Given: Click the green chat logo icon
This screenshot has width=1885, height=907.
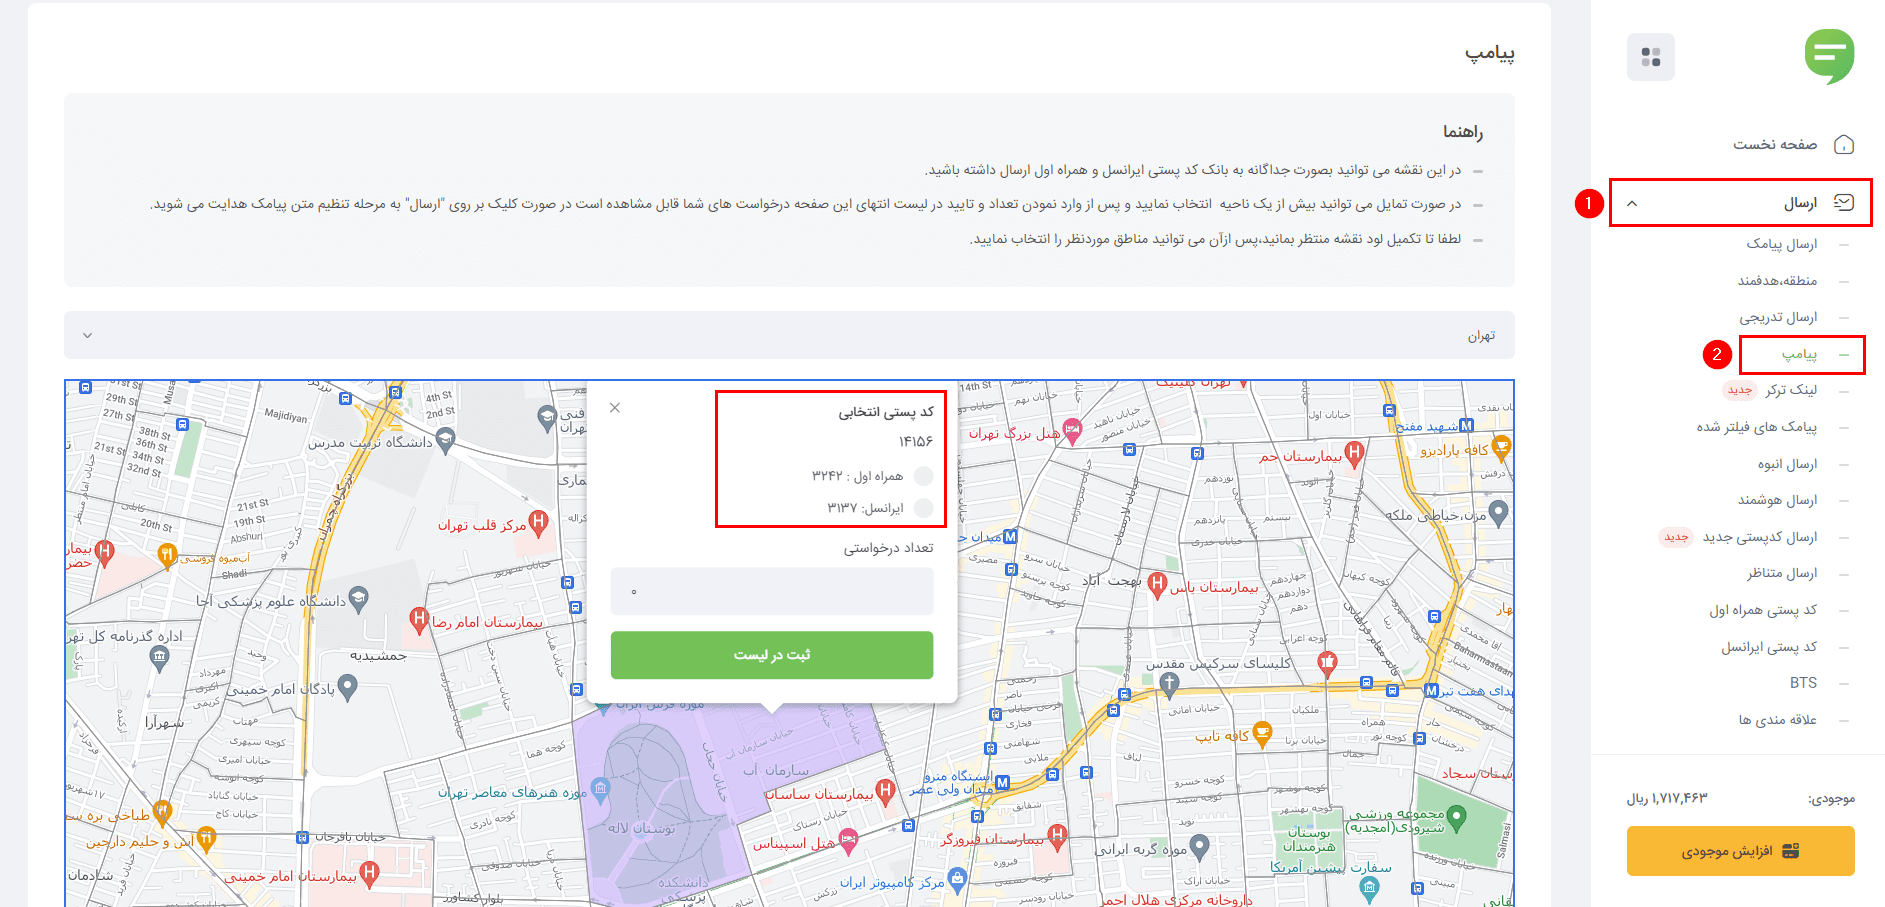Looking at the screenshot, I should click(1829, 56).
